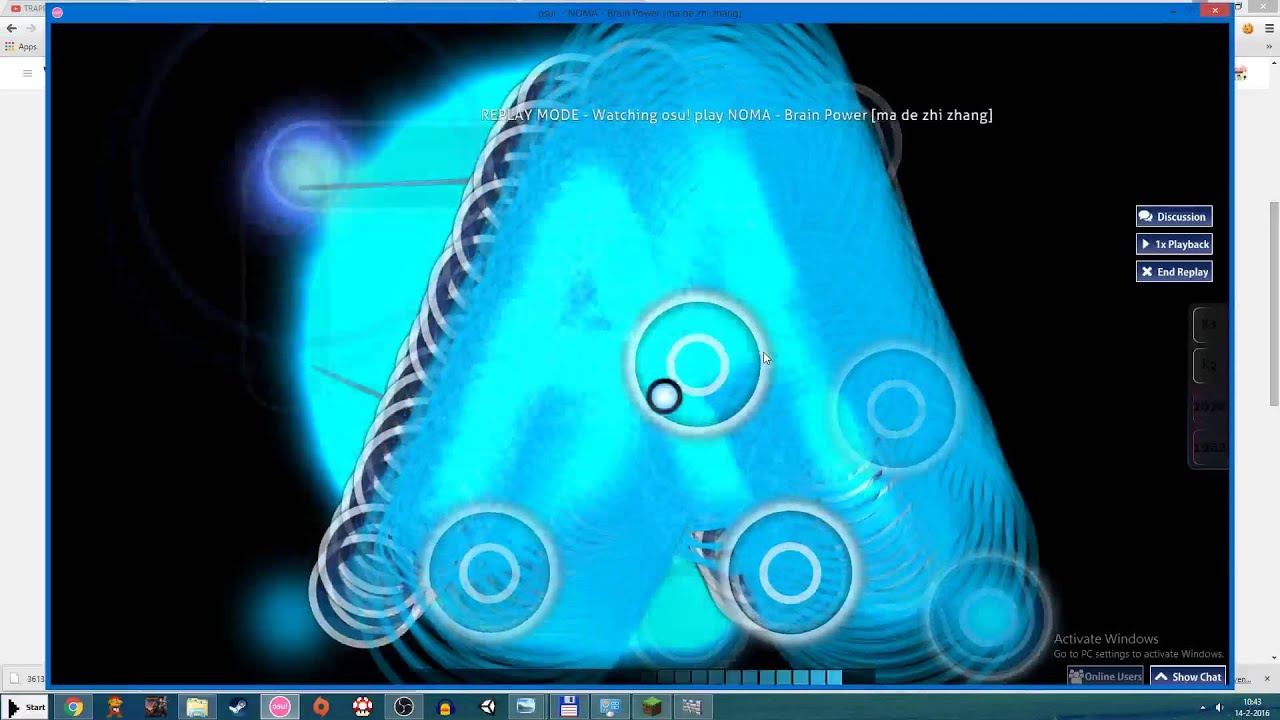Image resolution: width=1280 pixels, height=720 pixels.
Task: Open Unity from the taskbar
Action: (487, 707)
